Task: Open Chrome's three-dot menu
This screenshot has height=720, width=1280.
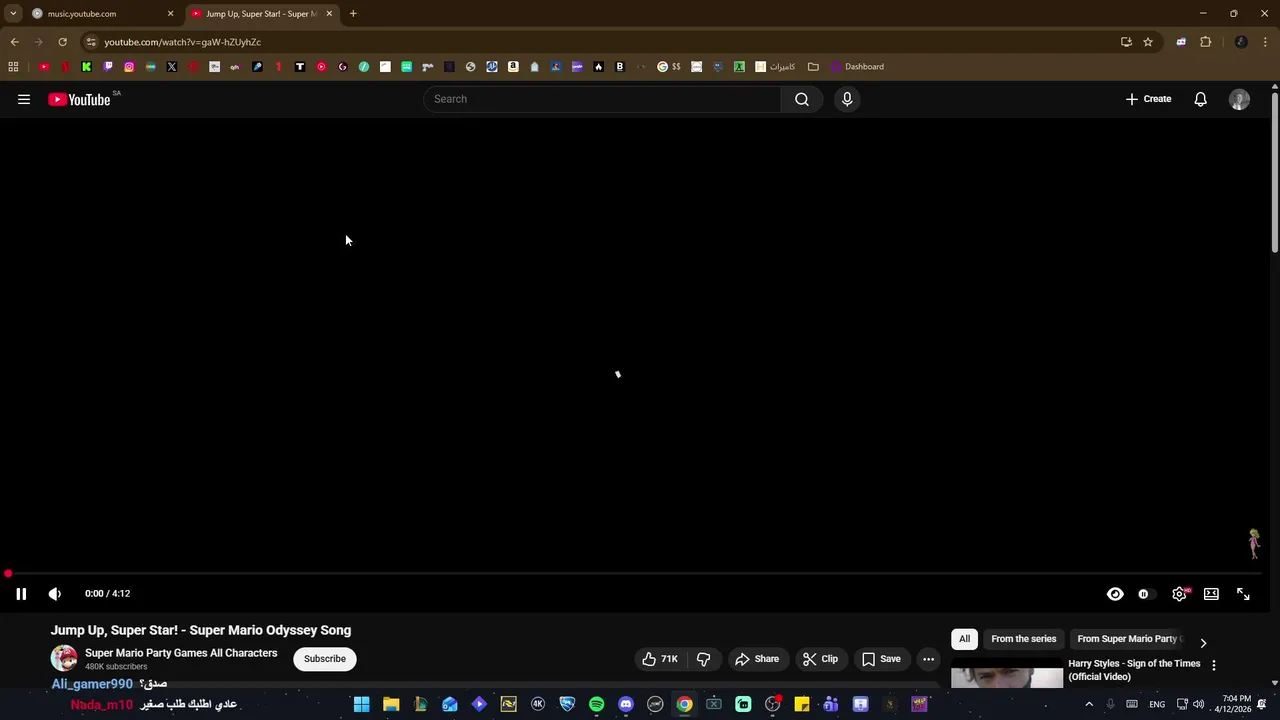Action: (x=1266, y=42)
